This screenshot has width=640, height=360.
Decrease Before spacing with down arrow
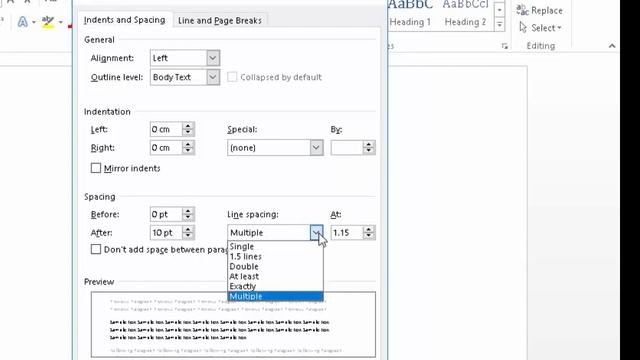tap(188, 218)
